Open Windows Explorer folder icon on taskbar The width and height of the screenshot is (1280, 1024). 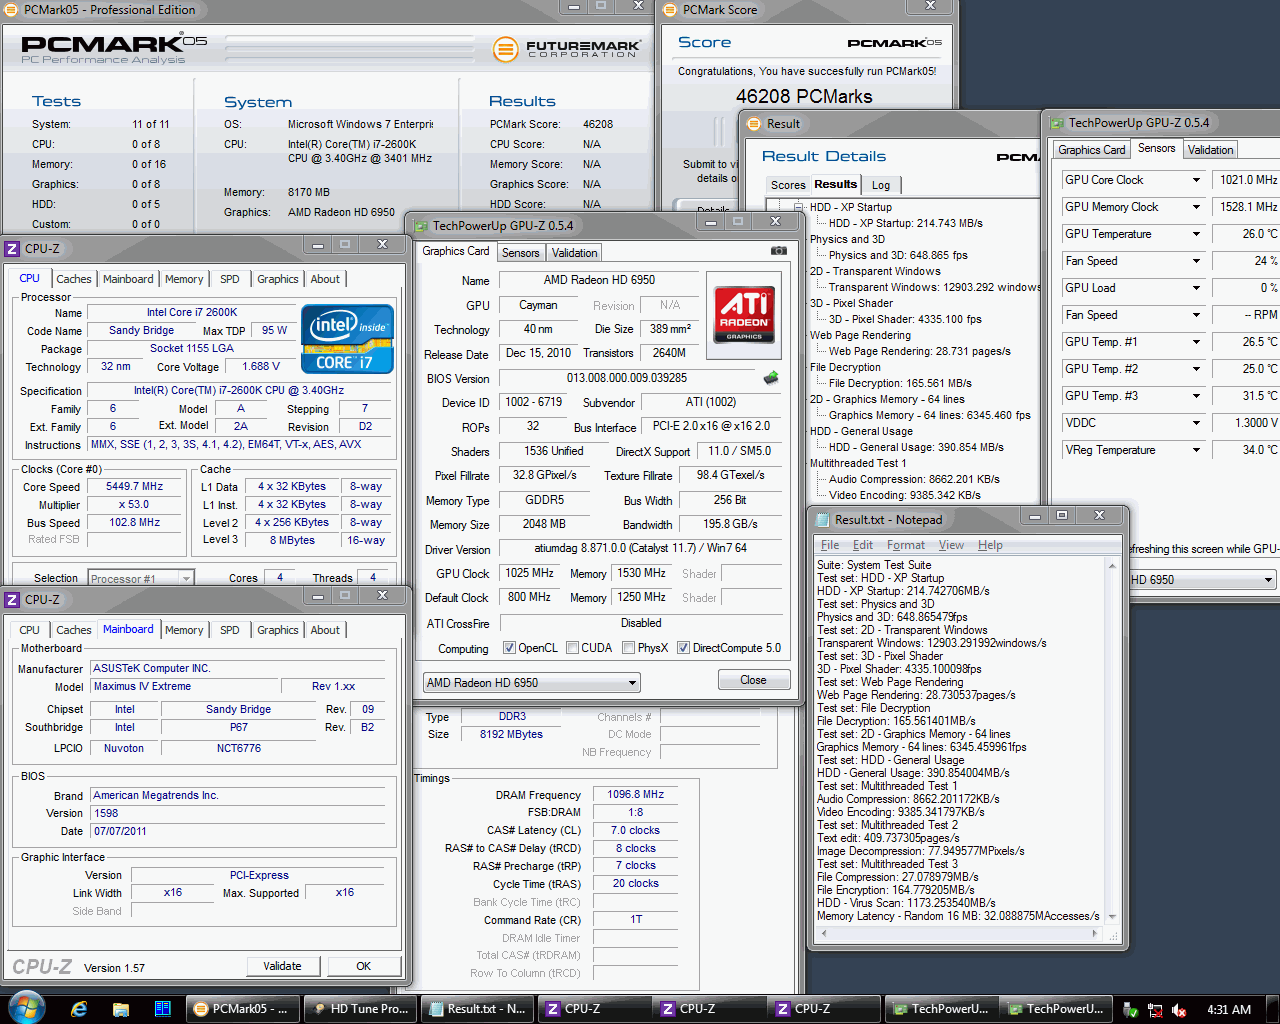click(x=121, y=1009)
